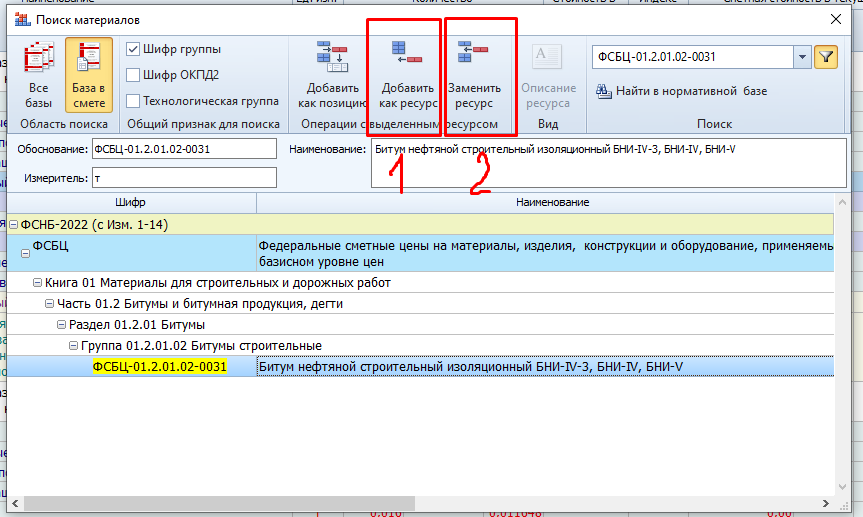The height and width of the screenshot is (517, 863).
Task: Click the horizontal scrollbar right arrow
Action: click(x=826, y=503)
